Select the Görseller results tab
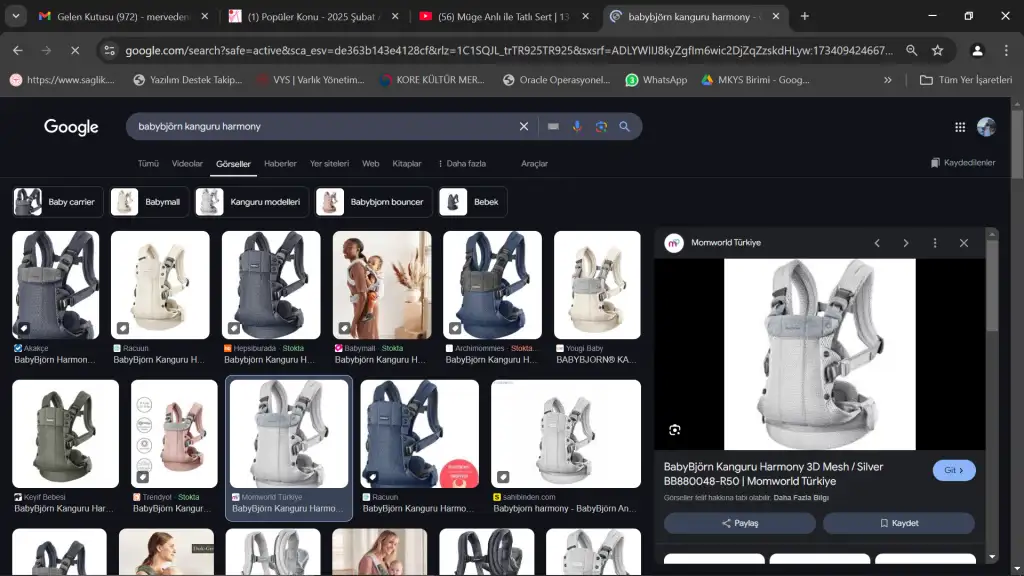This screenshot has width=1024, height=576. (x=233, y=164)
